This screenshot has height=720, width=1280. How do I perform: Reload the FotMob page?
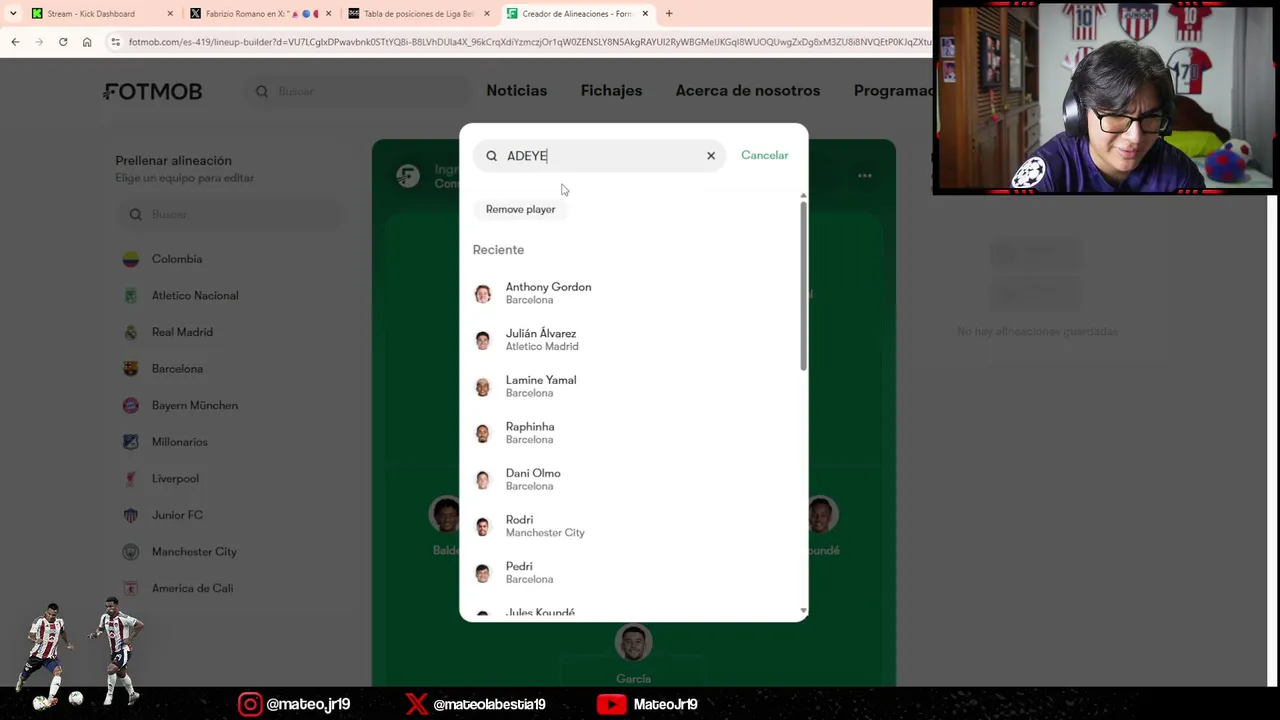pos(63,42)
